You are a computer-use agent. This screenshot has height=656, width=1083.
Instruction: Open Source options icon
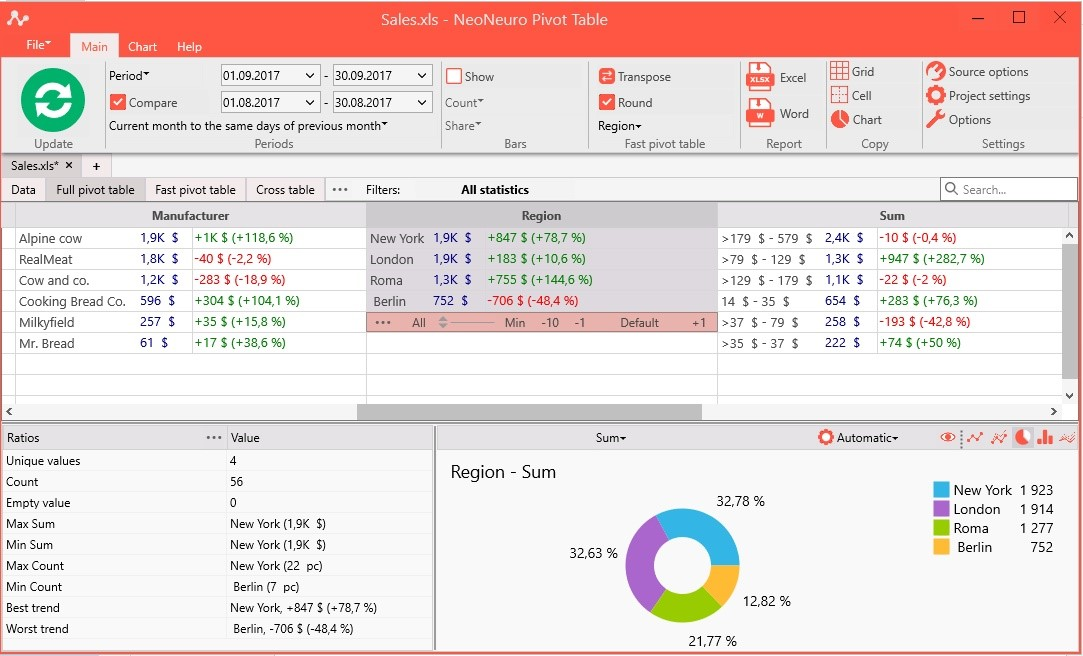click(935, 71)
